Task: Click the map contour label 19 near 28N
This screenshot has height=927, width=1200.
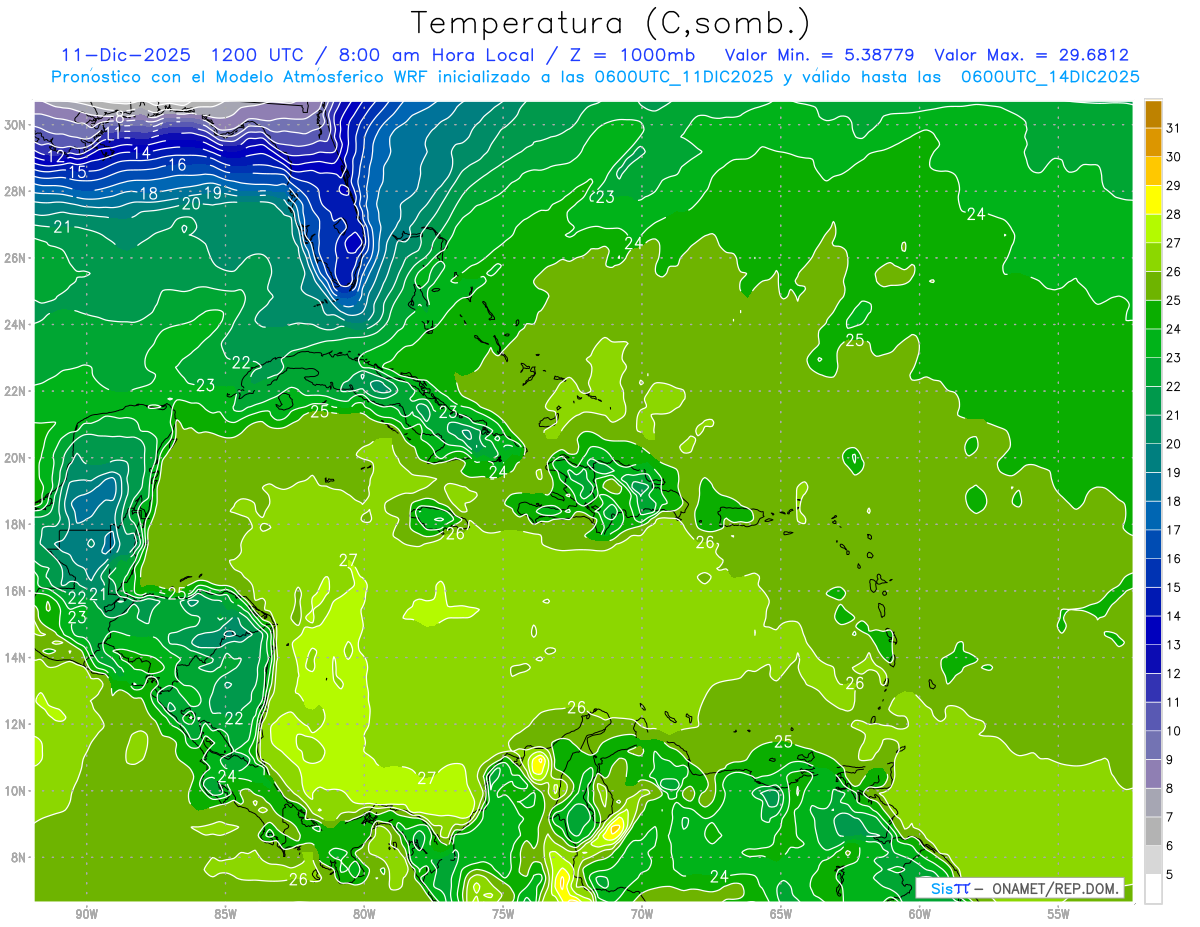Action: pyautogui.click(x=212, y=193)
